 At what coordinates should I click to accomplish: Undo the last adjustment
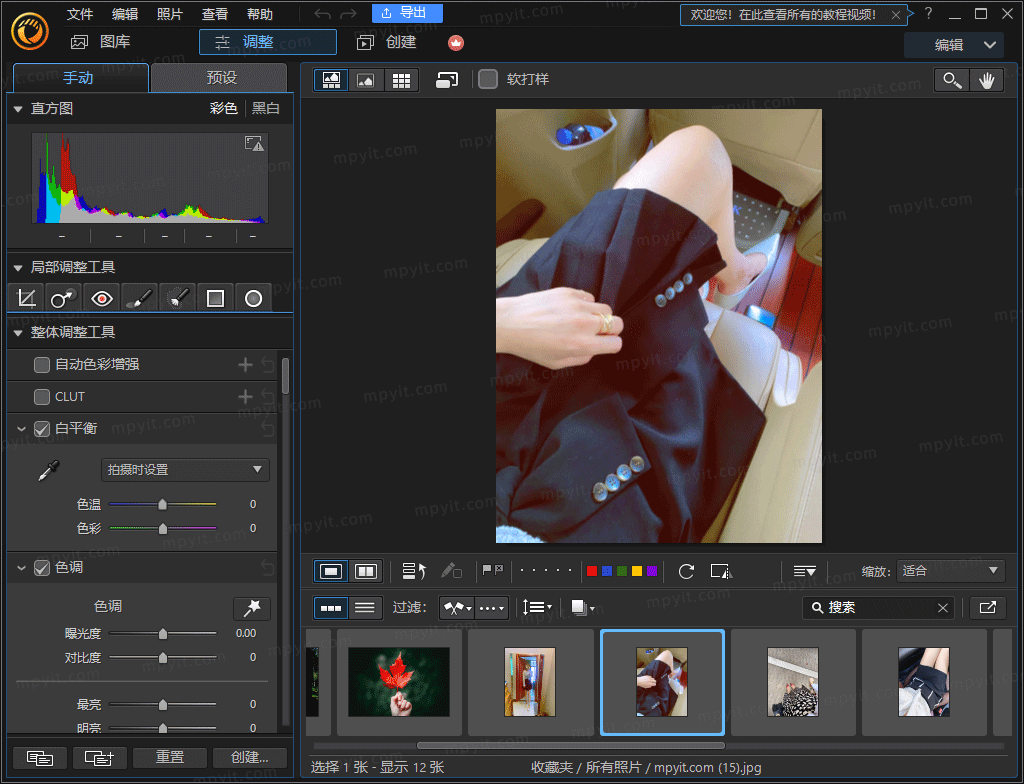click(322, 14)
